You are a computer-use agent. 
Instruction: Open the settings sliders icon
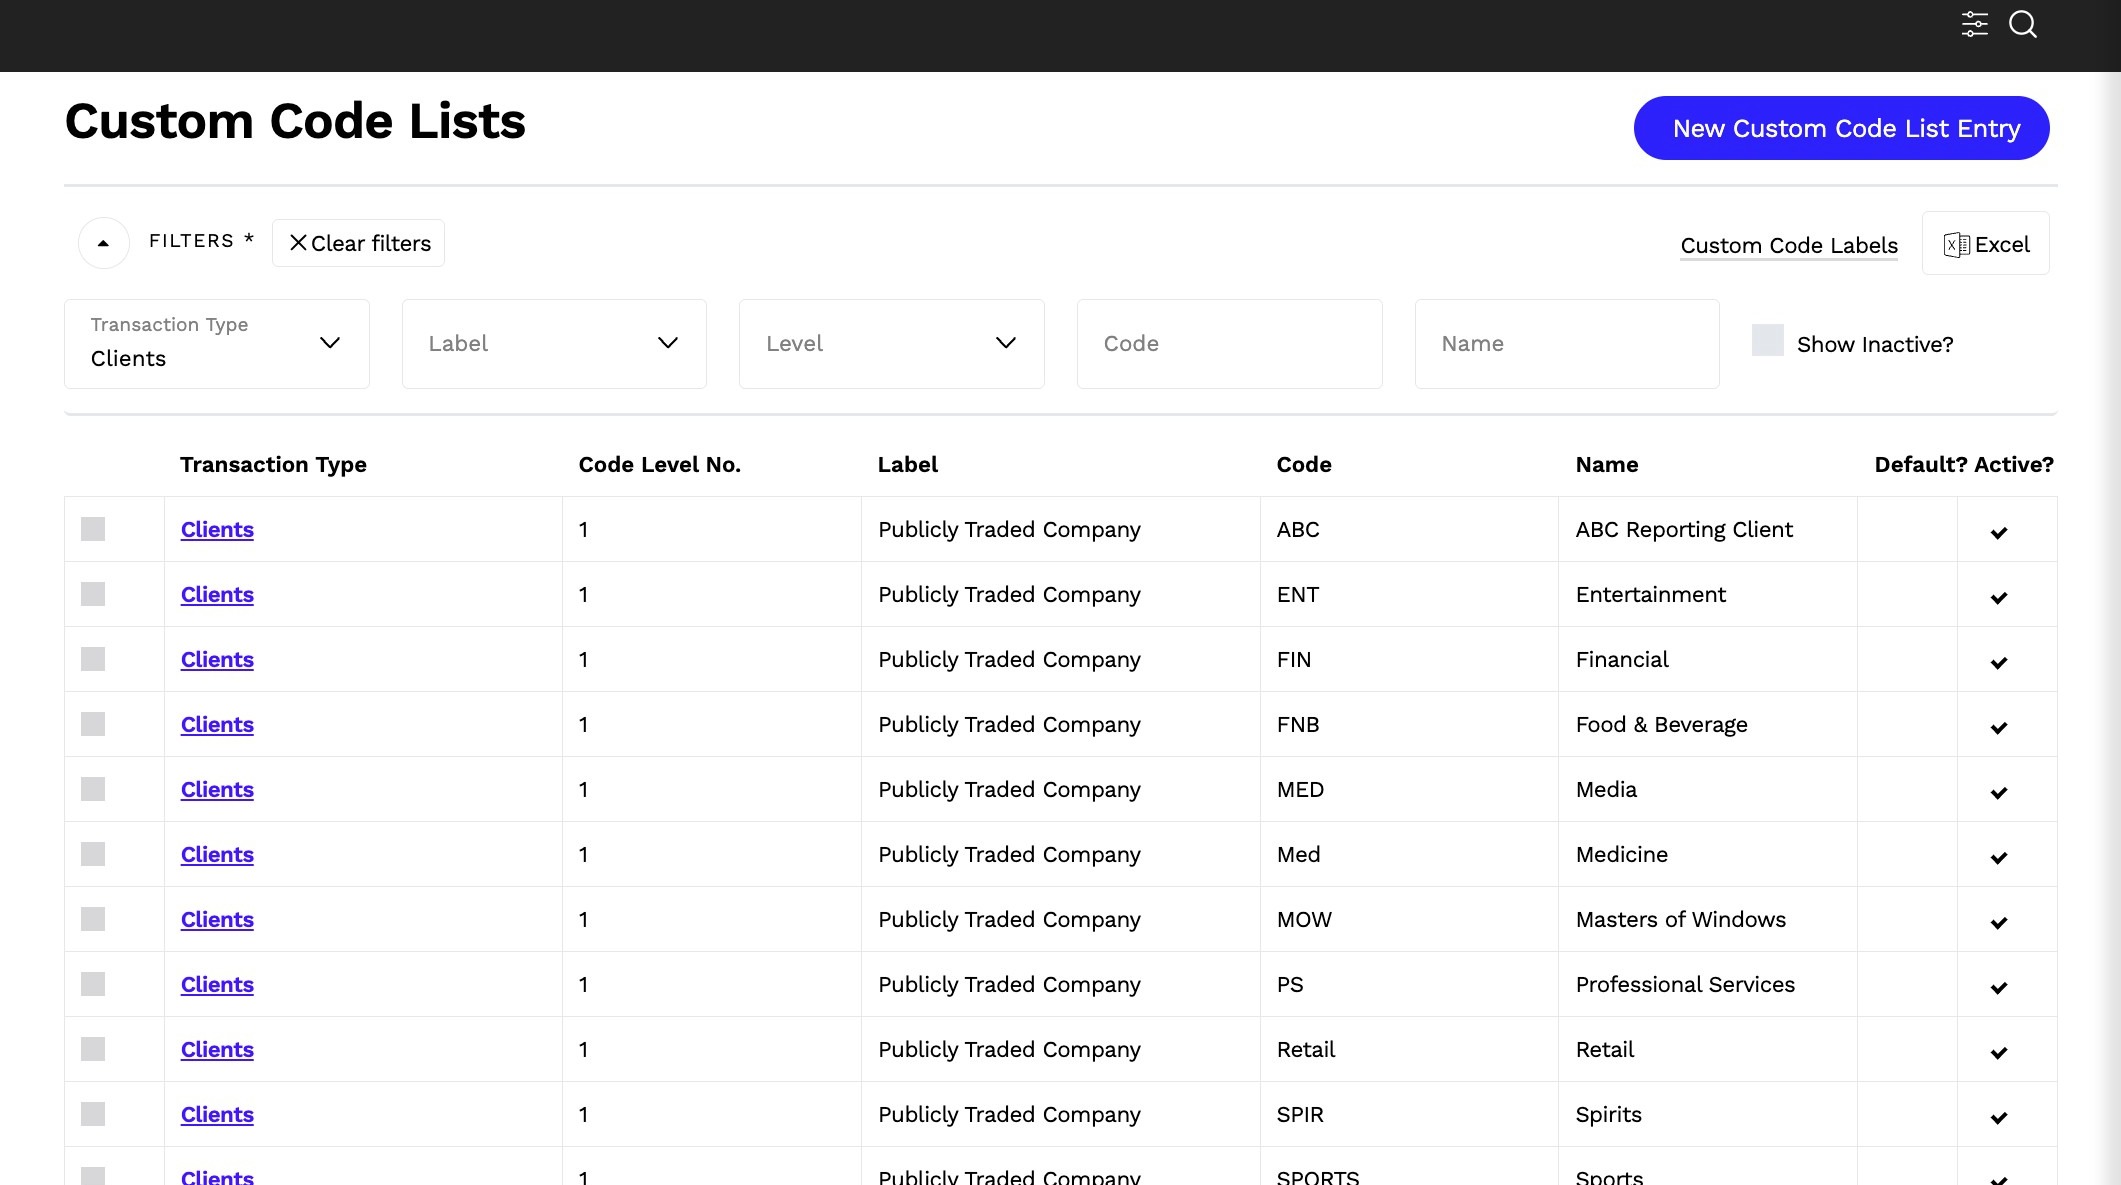[x=1974, y=24]
